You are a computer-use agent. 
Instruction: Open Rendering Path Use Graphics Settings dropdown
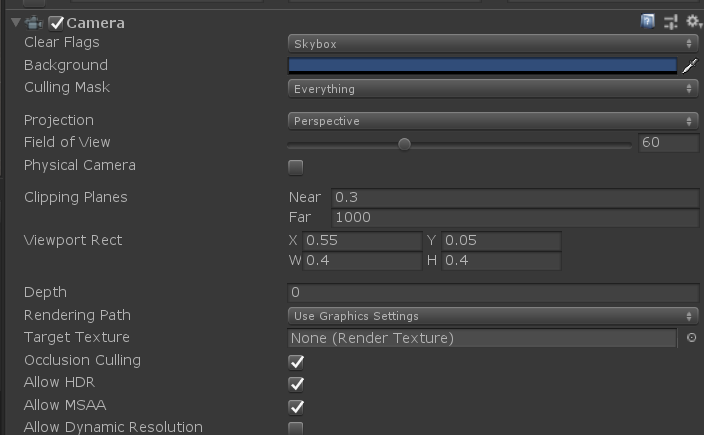493,316
